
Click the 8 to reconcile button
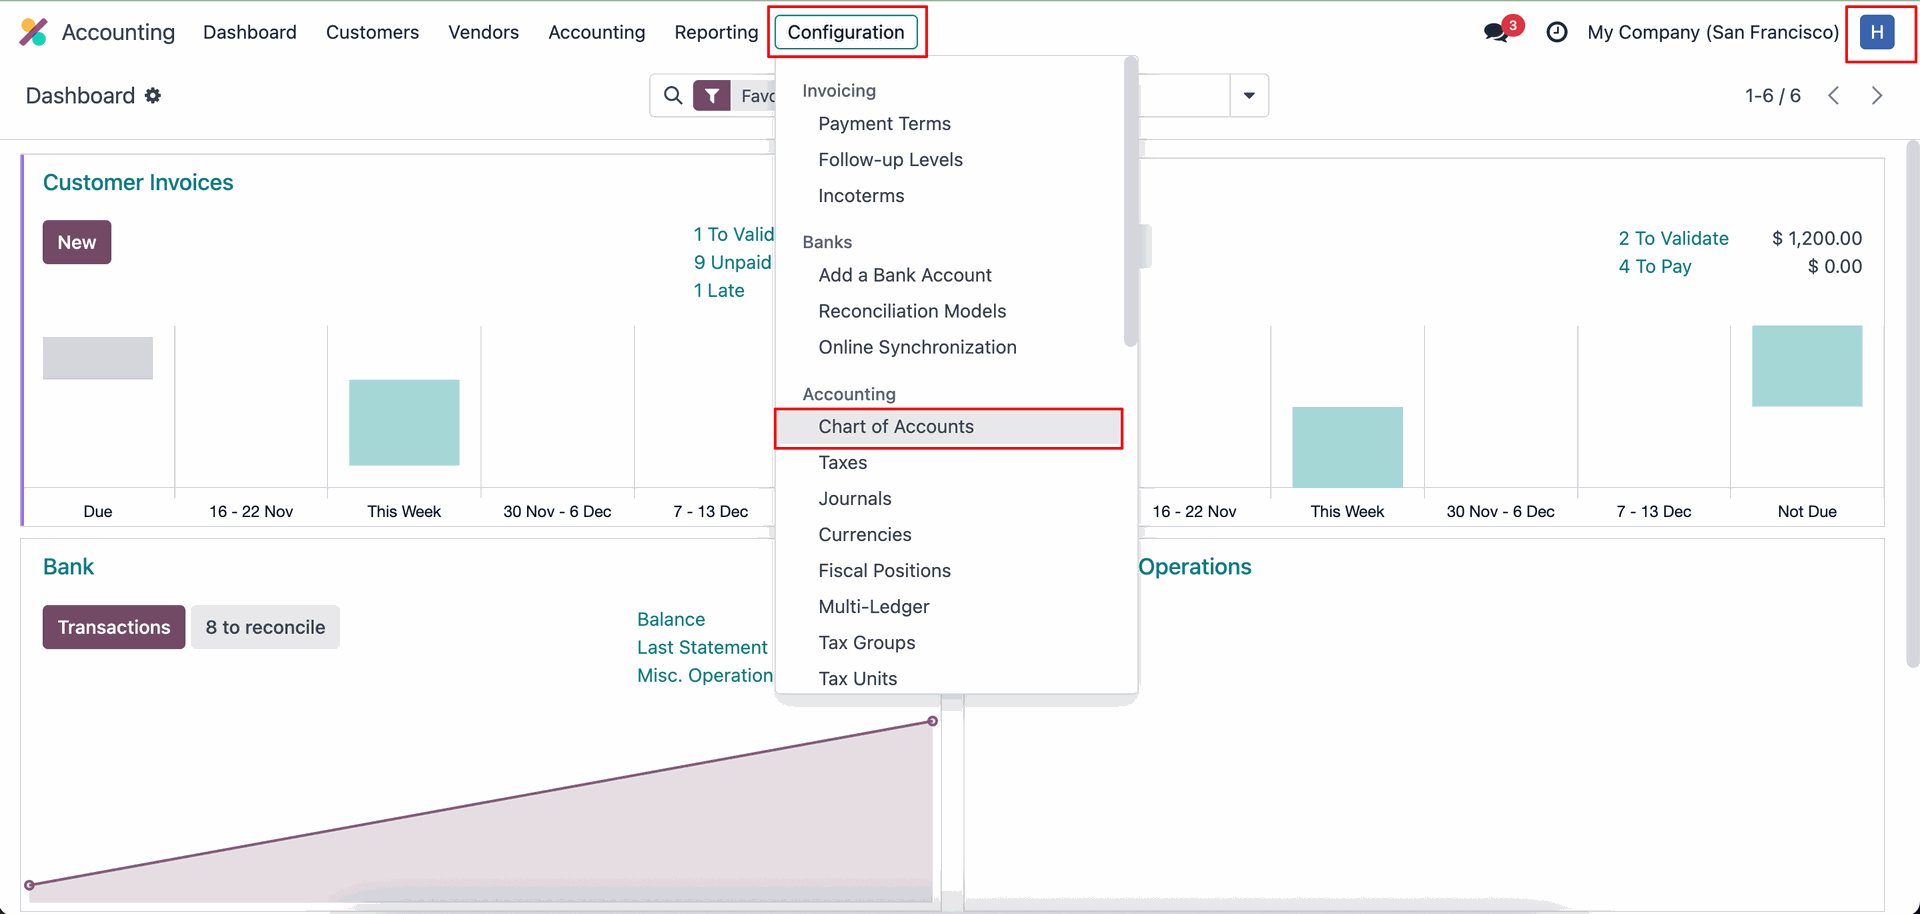click(x=265, y=627)
